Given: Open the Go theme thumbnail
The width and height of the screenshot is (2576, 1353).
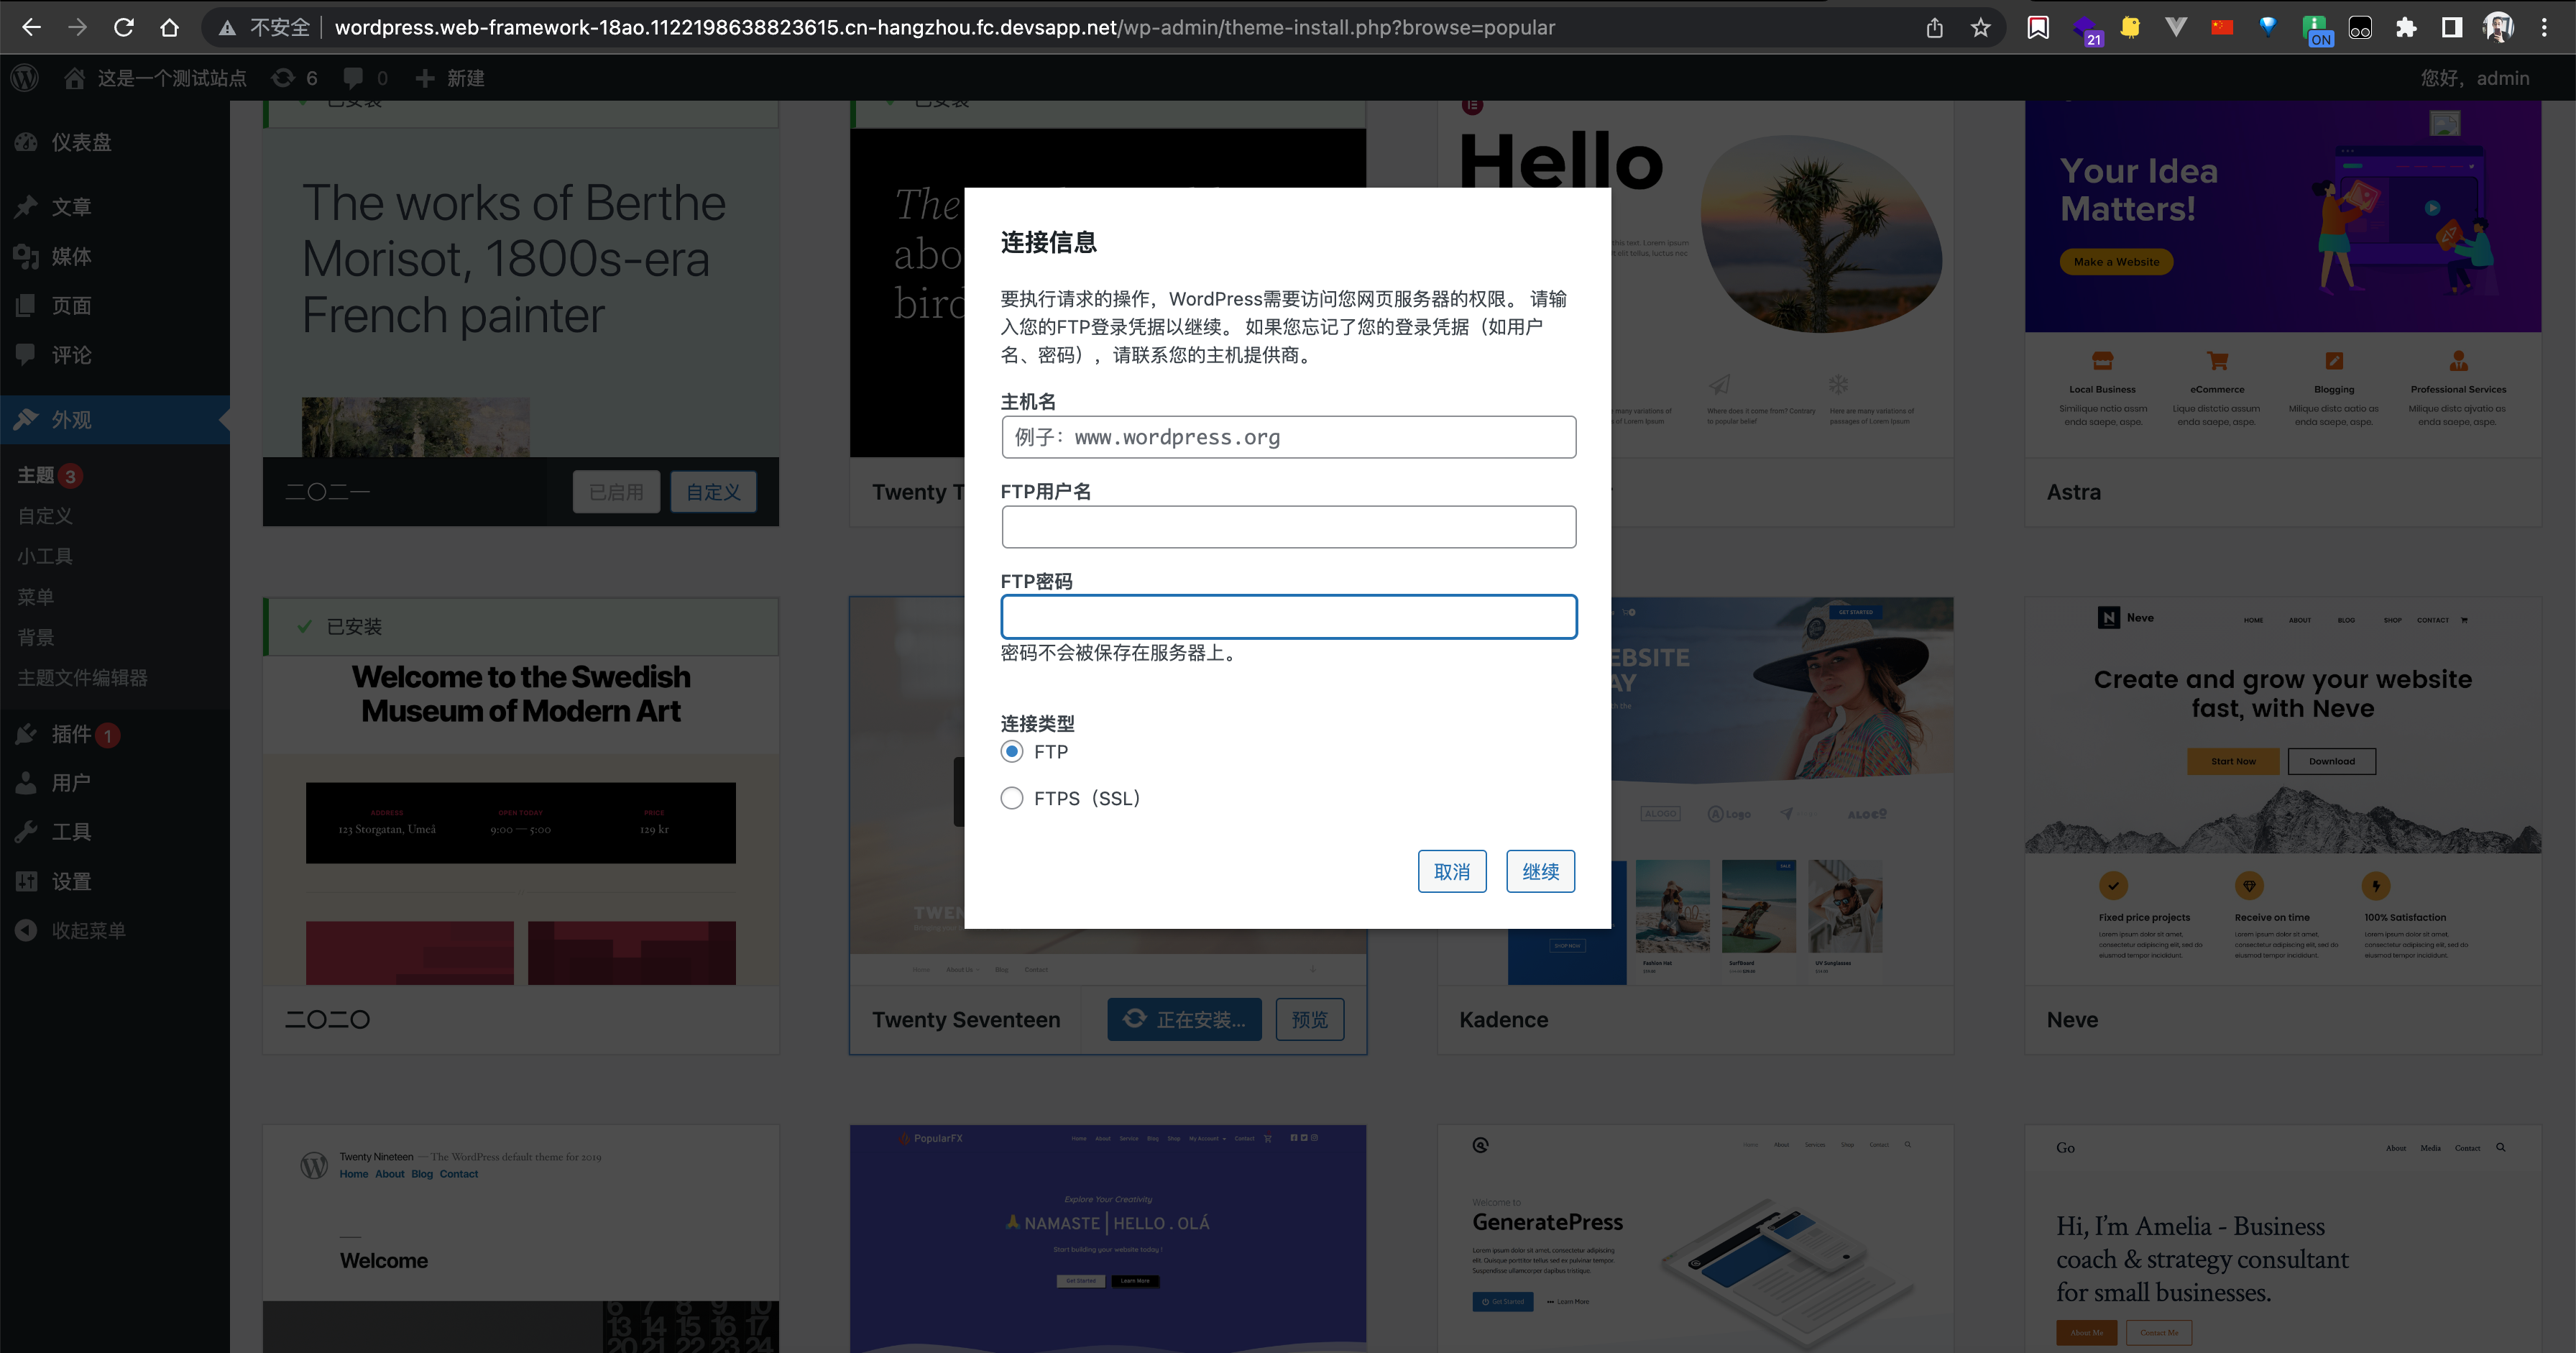Looking at the screenshot, I should pyautogui.click(x=2282, y=1239).
